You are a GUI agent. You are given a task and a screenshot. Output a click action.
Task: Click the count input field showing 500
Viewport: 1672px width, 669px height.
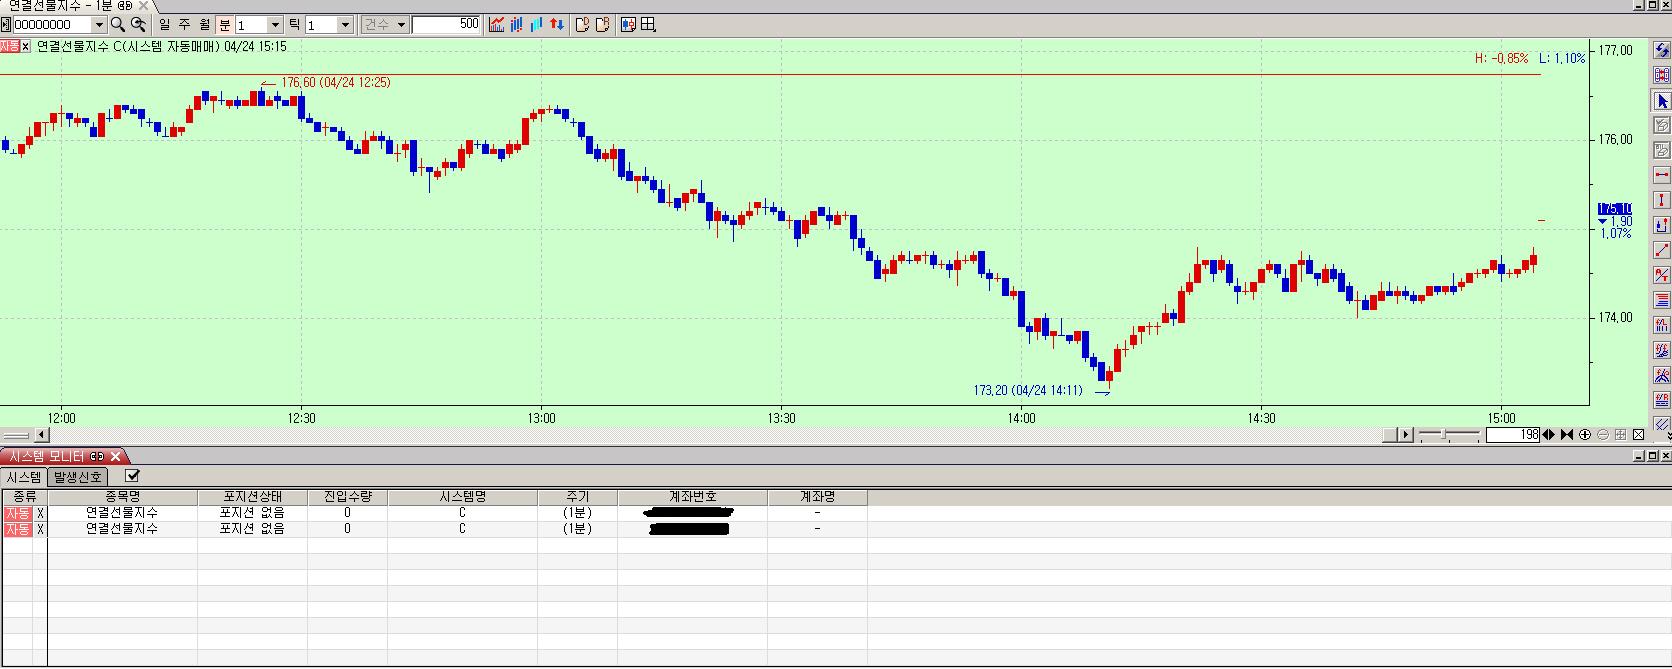click(x=446, y=24)
